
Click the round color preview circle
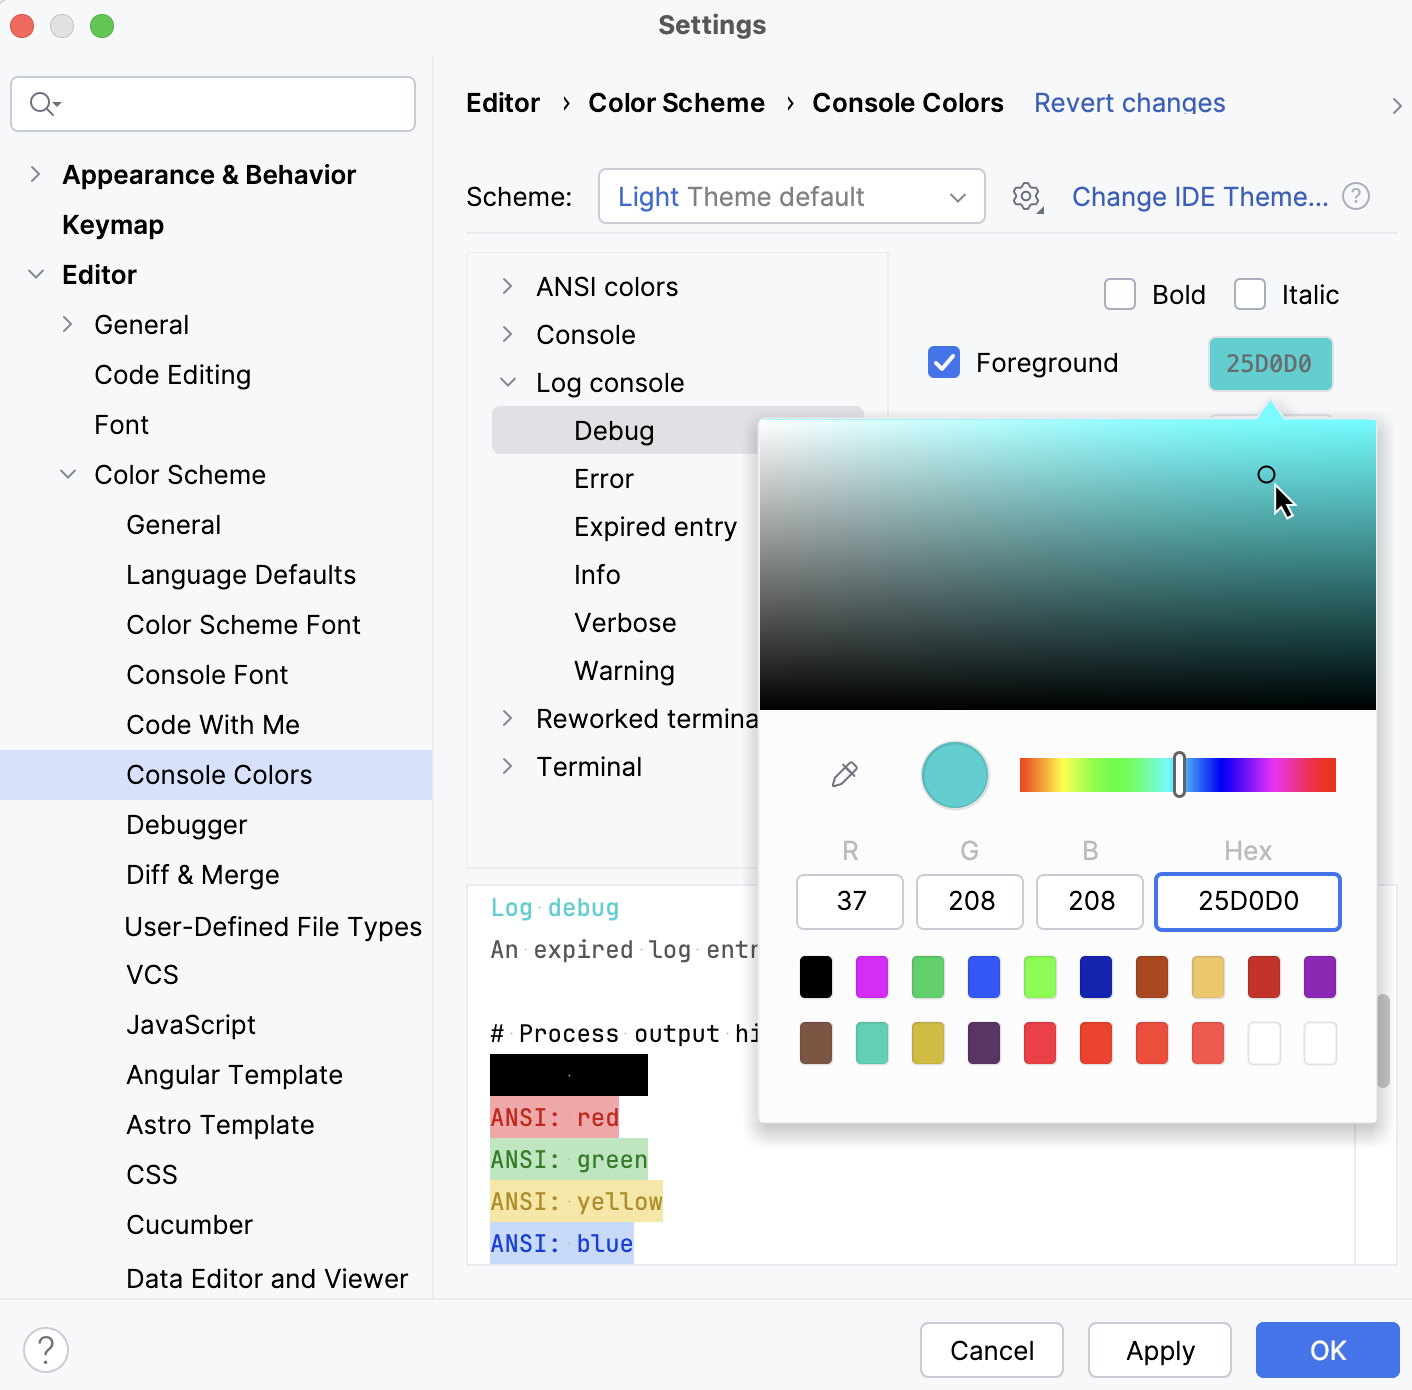(954, 774)
